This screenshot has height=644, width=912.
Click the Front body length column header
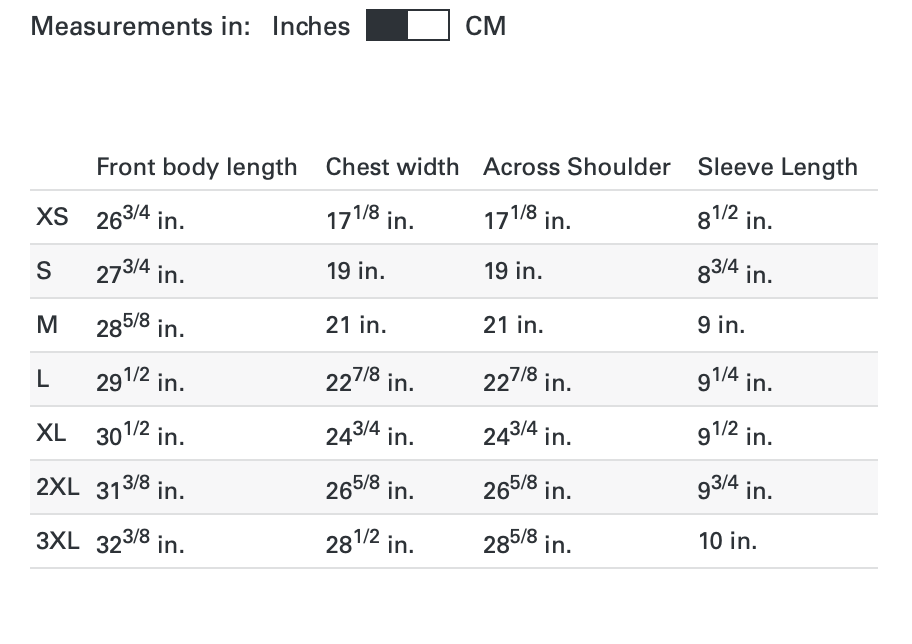click(197, 167)
